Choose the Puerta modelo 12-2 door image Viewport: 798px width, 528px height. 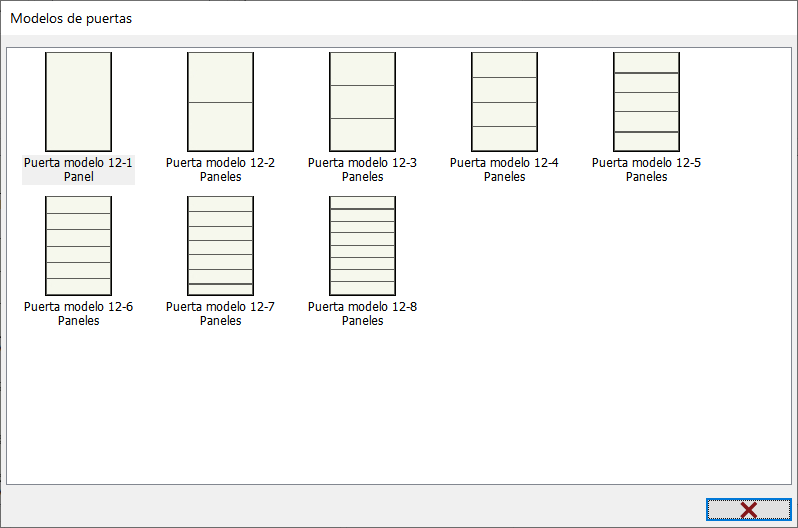click(220, 102)
